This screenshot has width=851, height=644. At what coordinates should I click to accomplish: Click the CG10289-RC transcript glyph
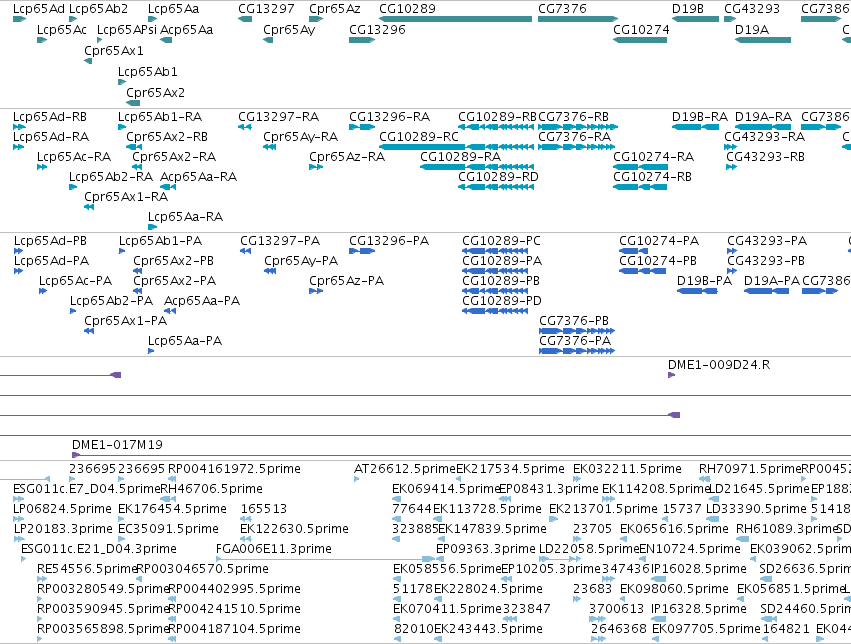456,146
